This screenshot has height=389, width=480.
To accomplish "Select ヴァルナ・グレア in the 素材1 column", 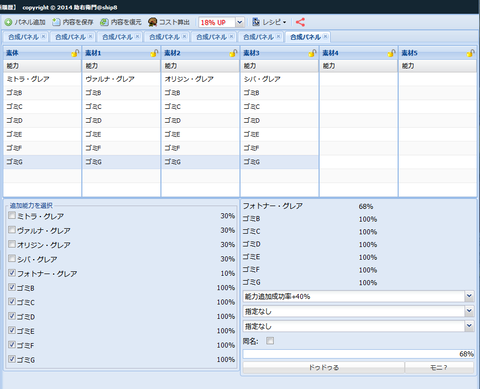I will coord(121,79).
